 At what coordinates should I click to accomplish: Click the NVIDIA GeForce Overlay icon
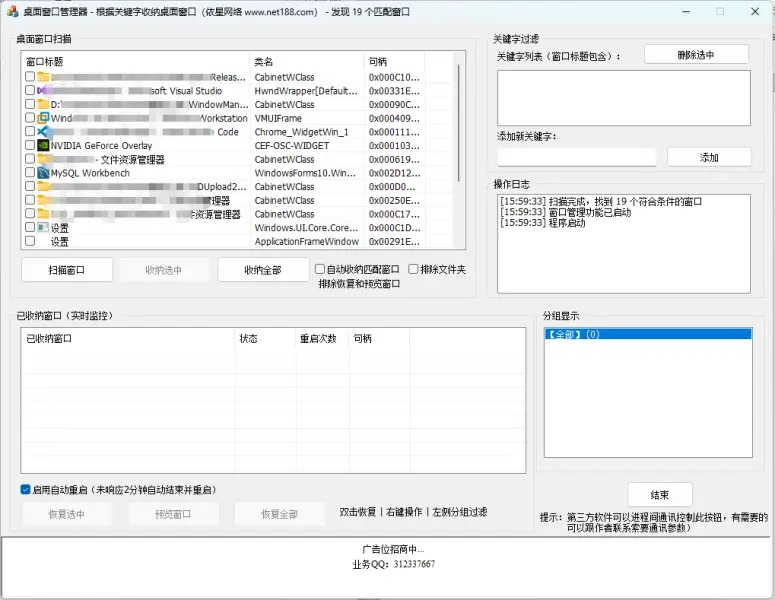43,146
